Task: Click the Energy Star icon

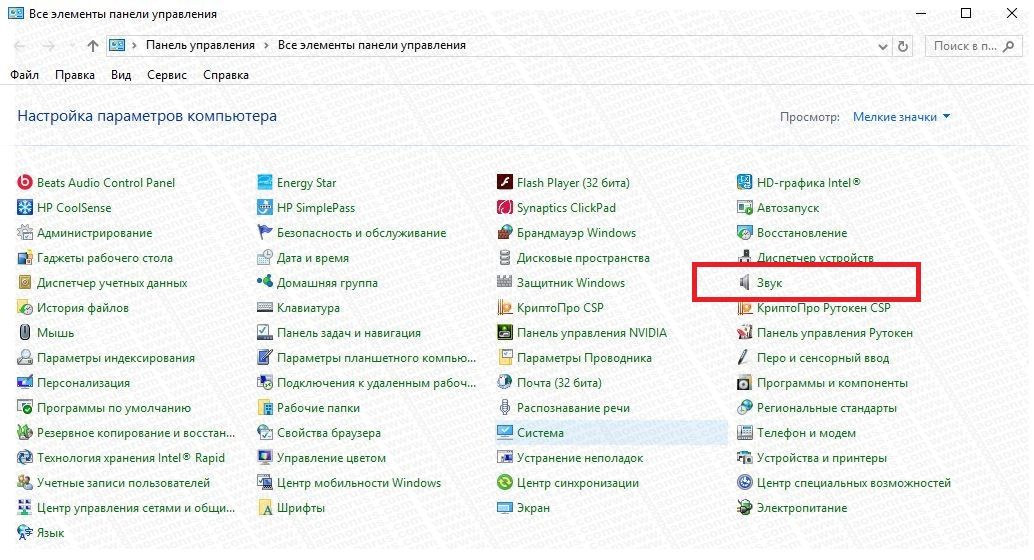Action: pyautogui.click(x=264, y=183)
